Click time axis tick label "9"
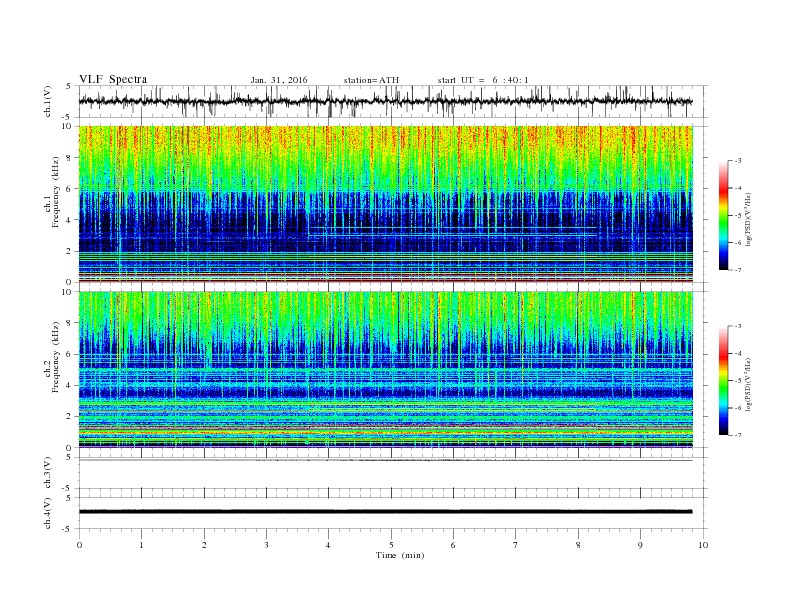 640,545
